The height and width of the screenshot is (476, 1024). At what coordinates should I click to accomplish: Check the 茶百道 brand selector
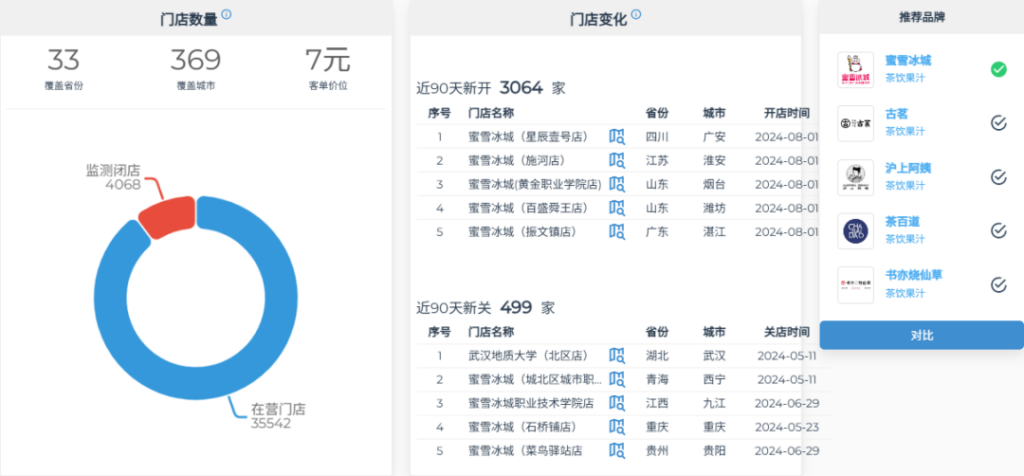[999, 230]
